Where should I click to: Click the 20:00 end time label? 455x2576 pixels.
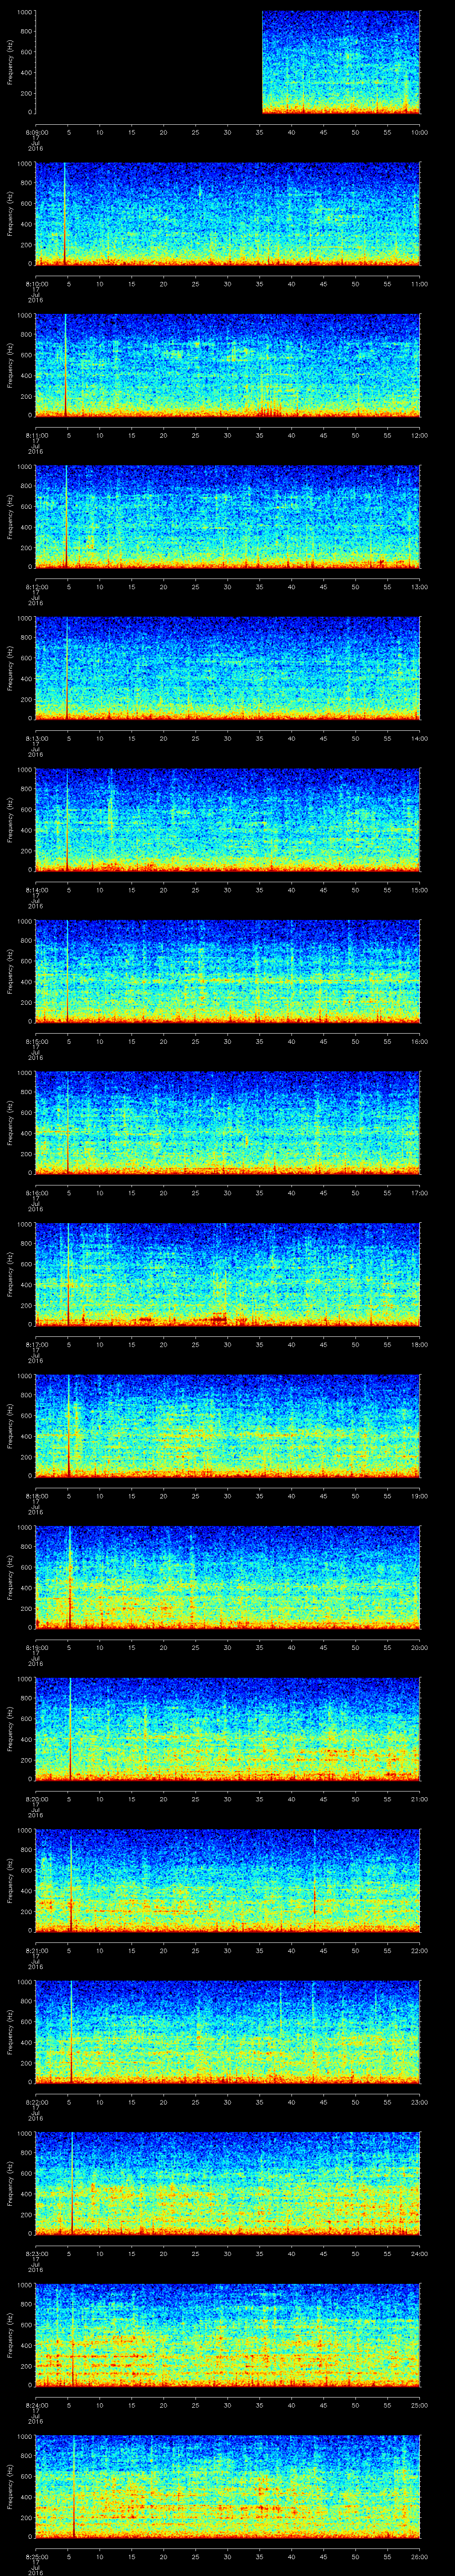tap(420, 1647)
